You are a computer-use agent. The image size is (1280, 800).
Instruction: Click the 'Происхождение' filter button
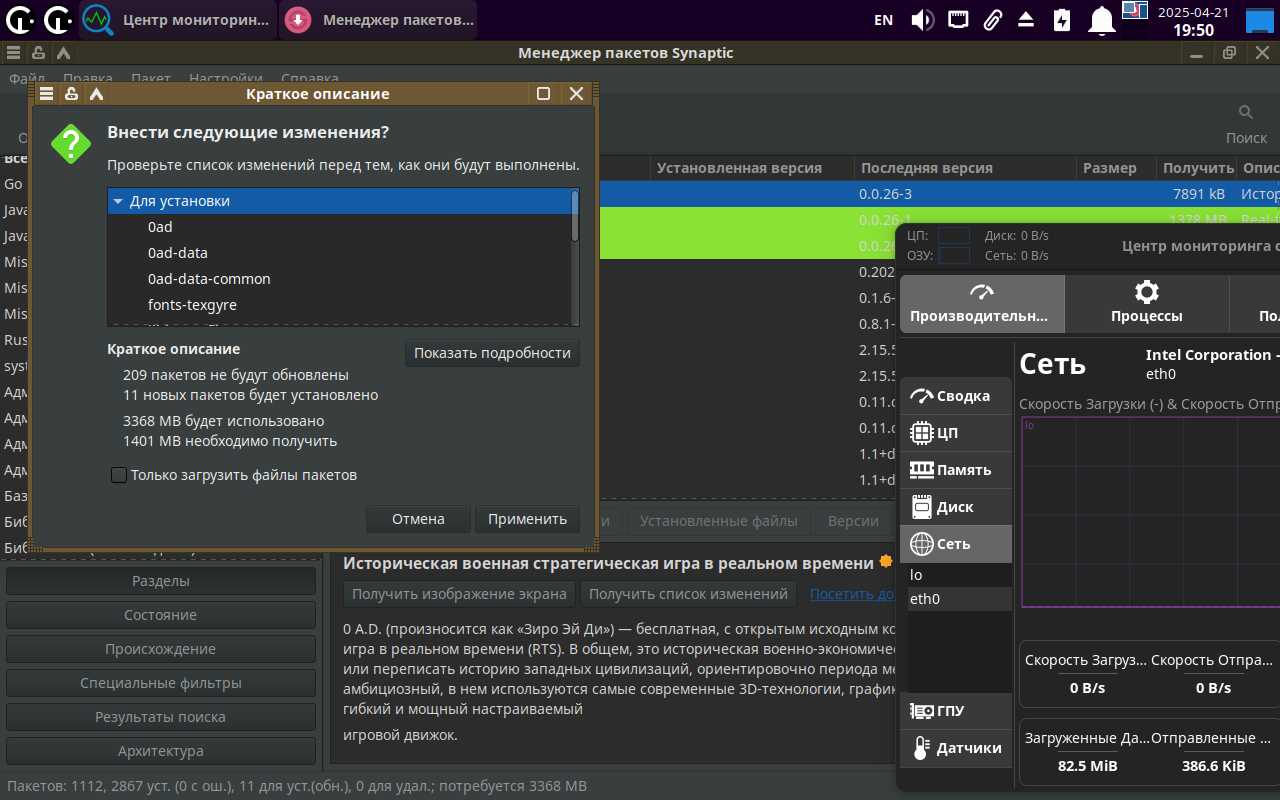tap(161, 649)
